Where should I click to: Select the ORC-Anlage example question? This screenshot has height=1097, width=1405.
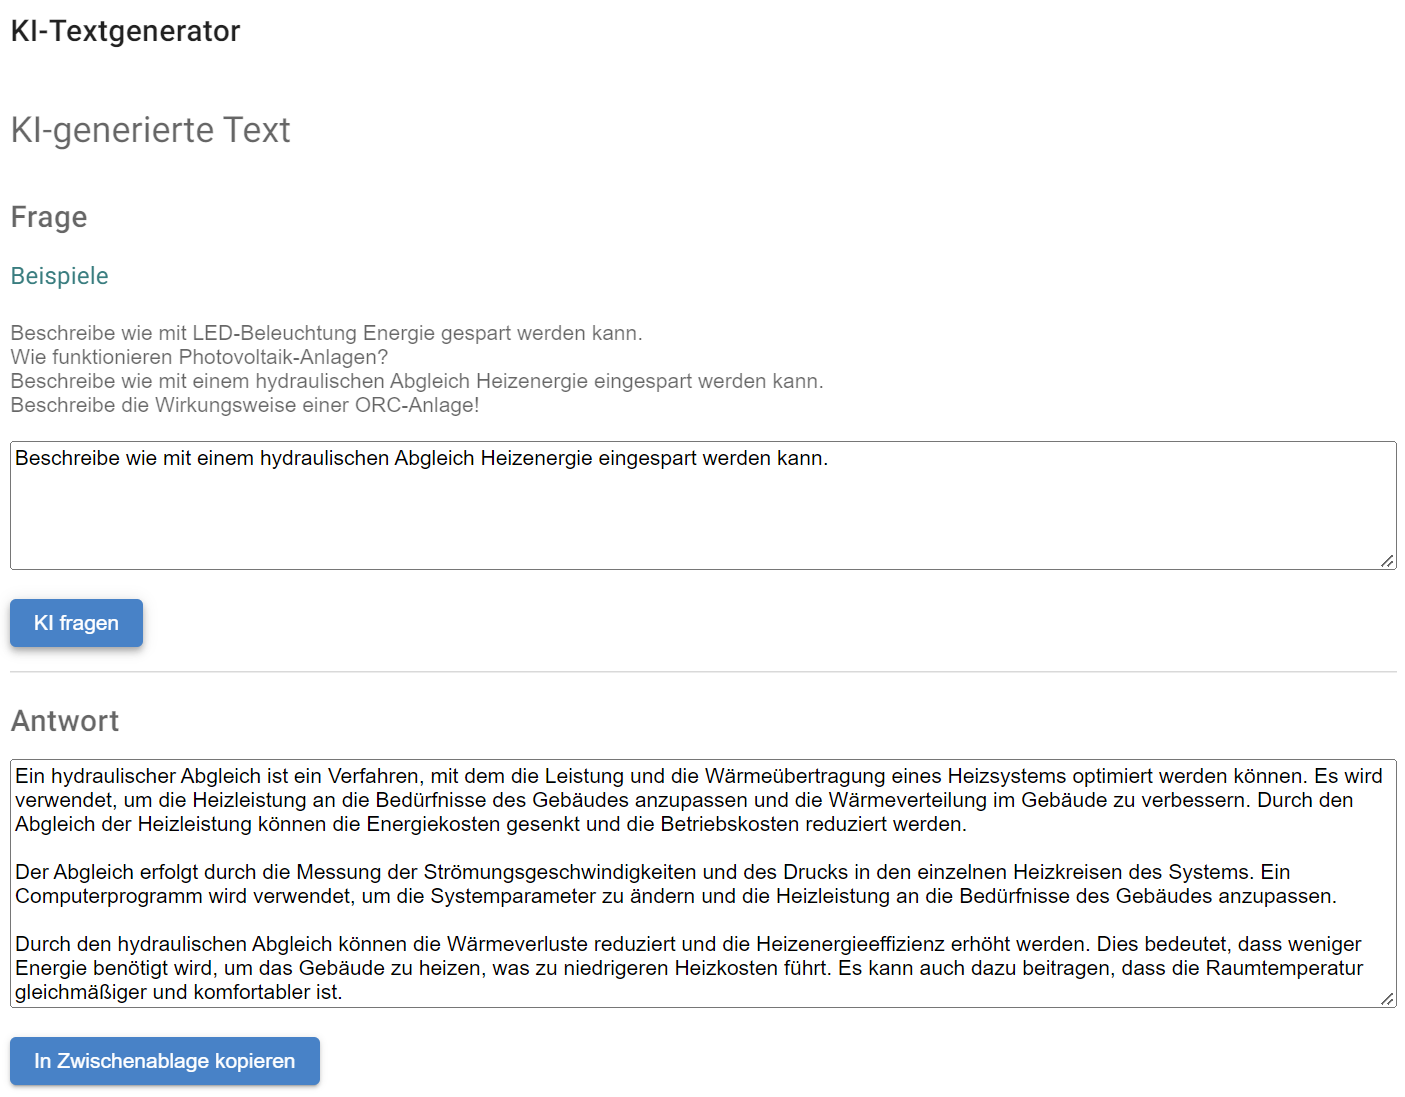pos(245,405)
